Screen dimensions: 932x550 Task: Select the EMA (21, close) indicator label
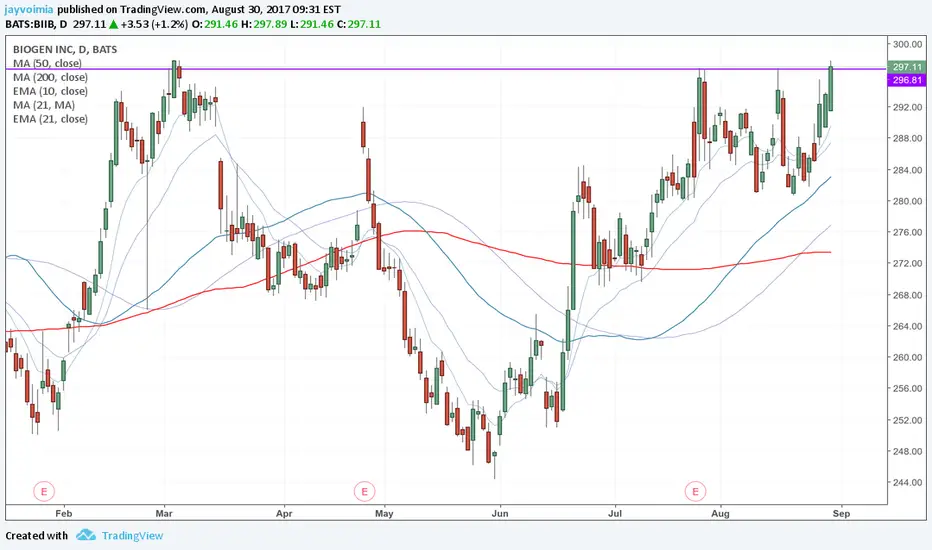(50, 119)
